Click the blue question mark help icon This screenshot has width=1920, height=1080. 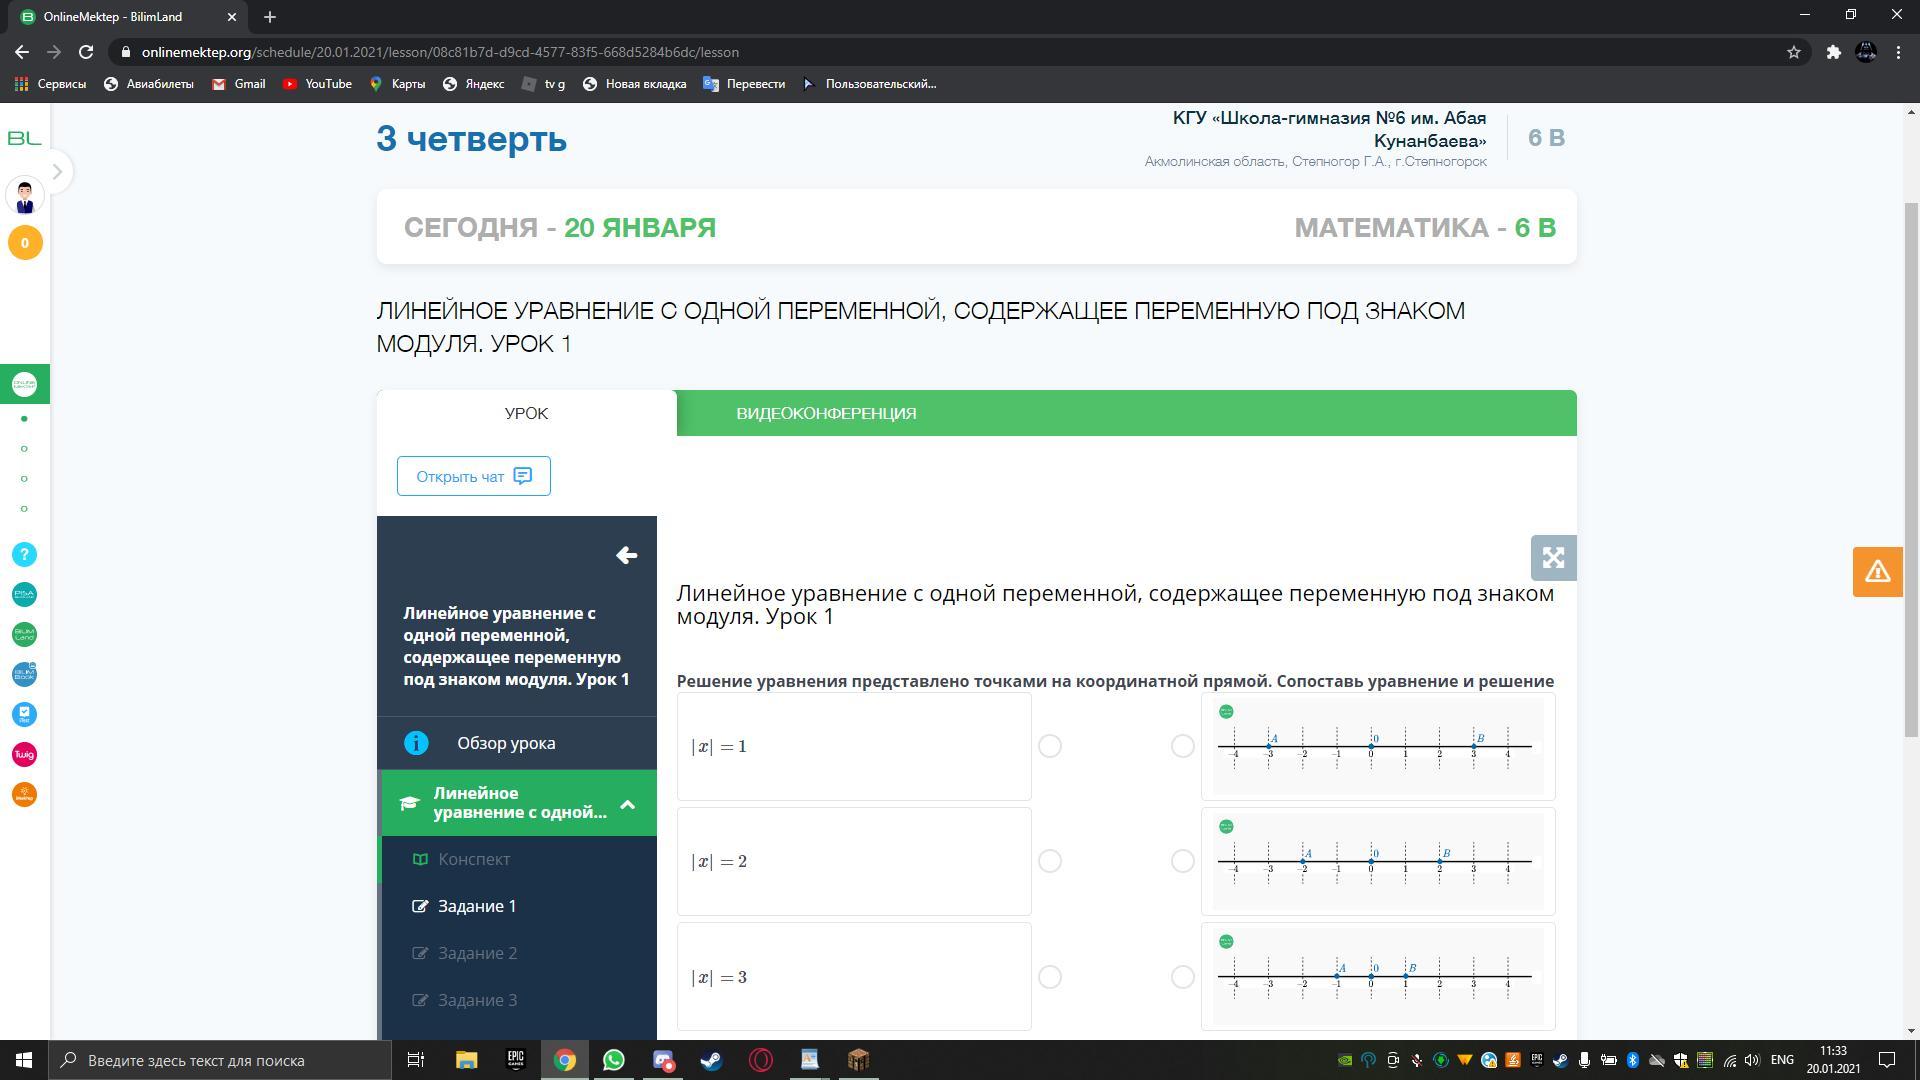tap(25, 555)
